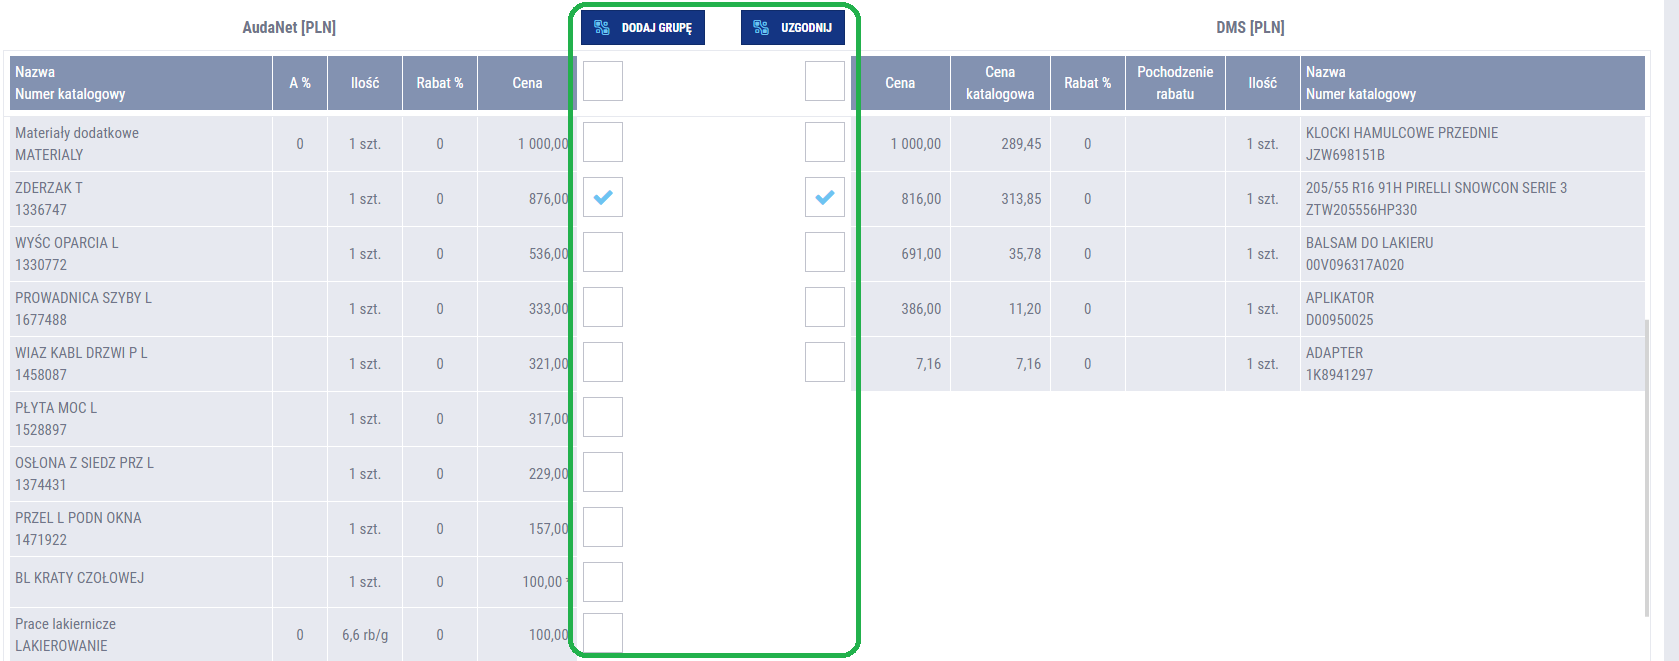Viewport: 1679px width, 661px height.
Task: Click the icon on UZGODNIJ button
Action: (x=761, y=28)
